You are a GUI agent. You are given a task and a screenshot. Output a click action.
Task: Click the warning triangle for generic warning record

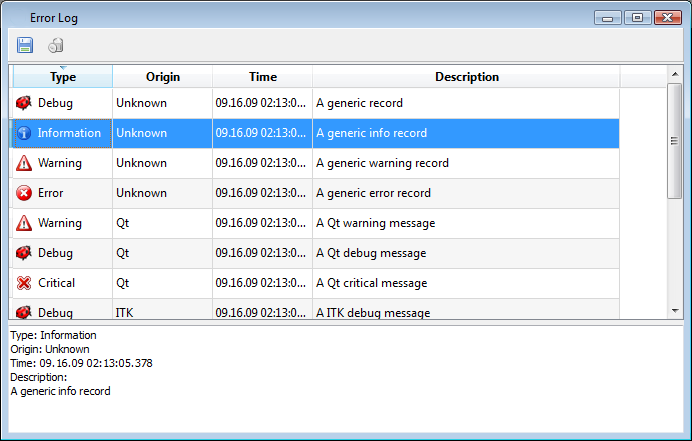pyautogui.click(x=24, y=163)
